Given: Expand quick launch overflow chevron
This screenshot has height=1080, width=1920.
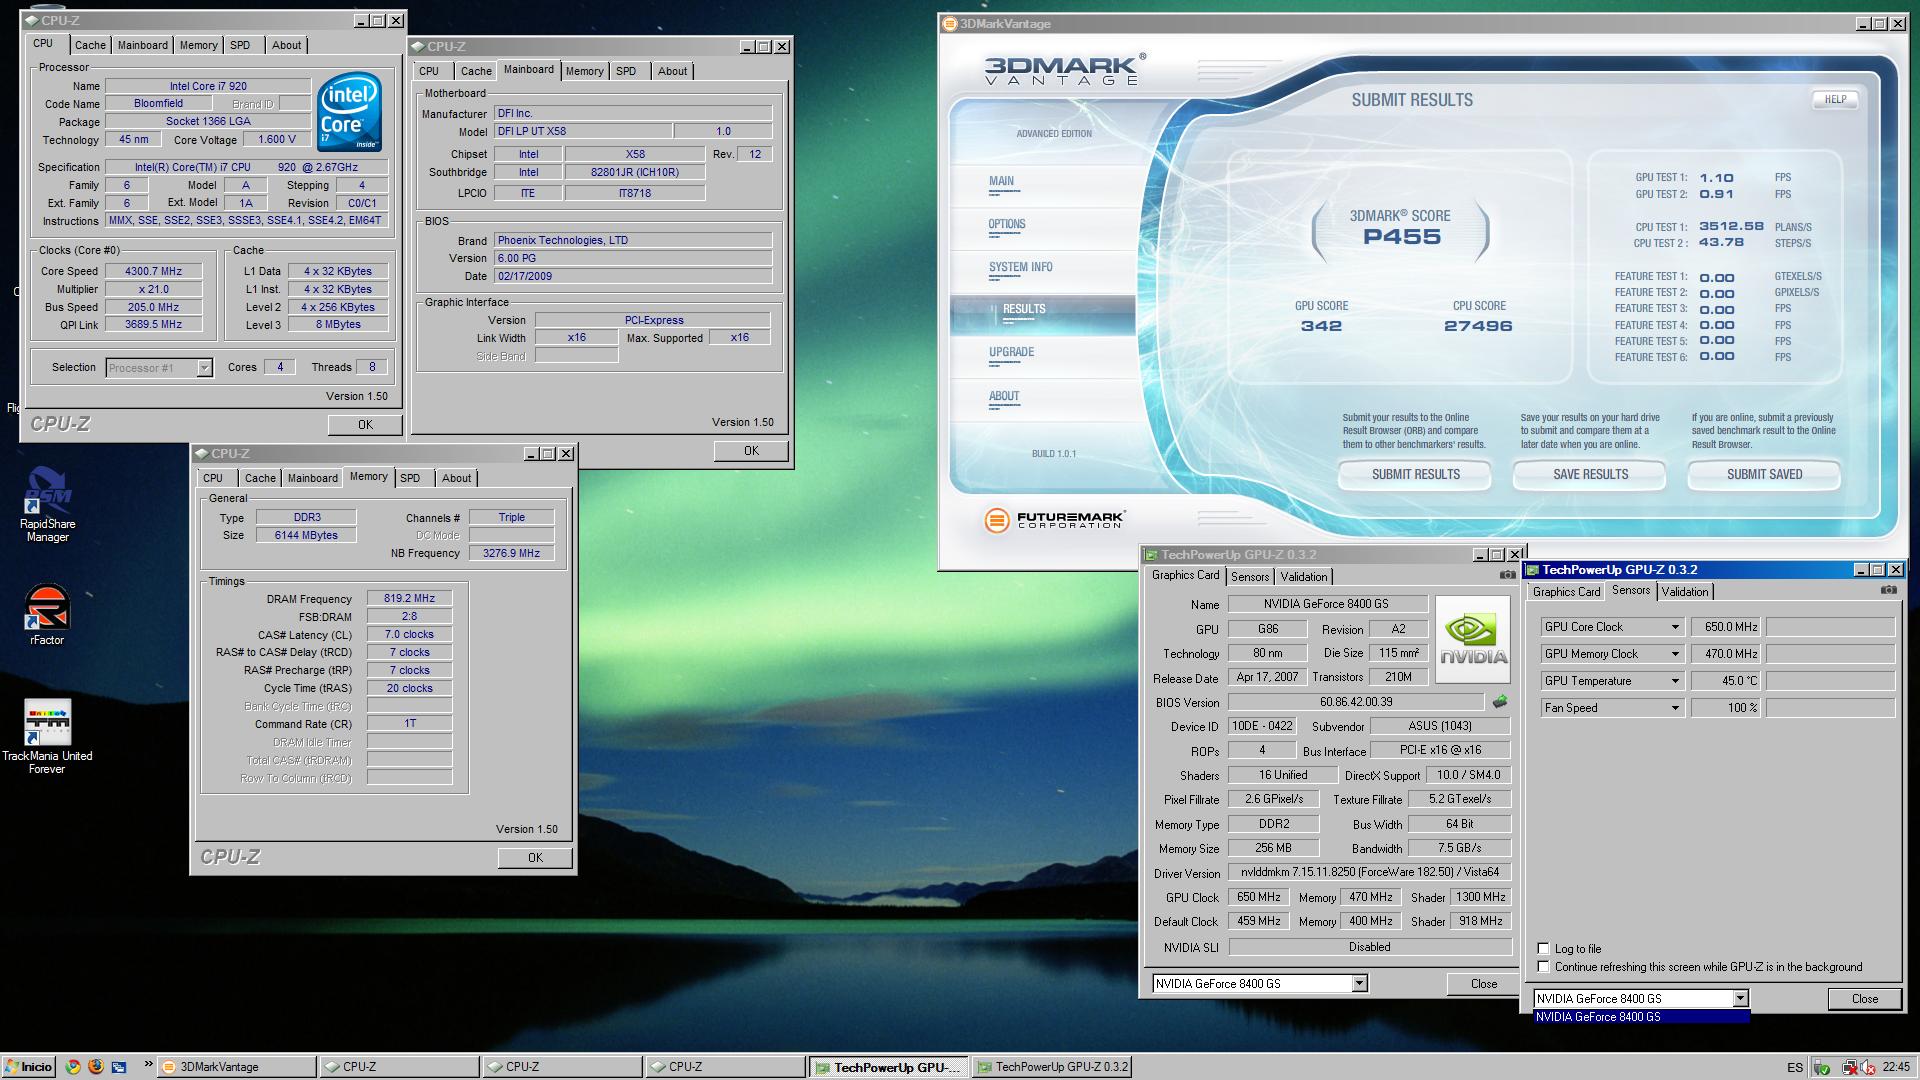Looking at the screenshot, I should point(149,1065).
